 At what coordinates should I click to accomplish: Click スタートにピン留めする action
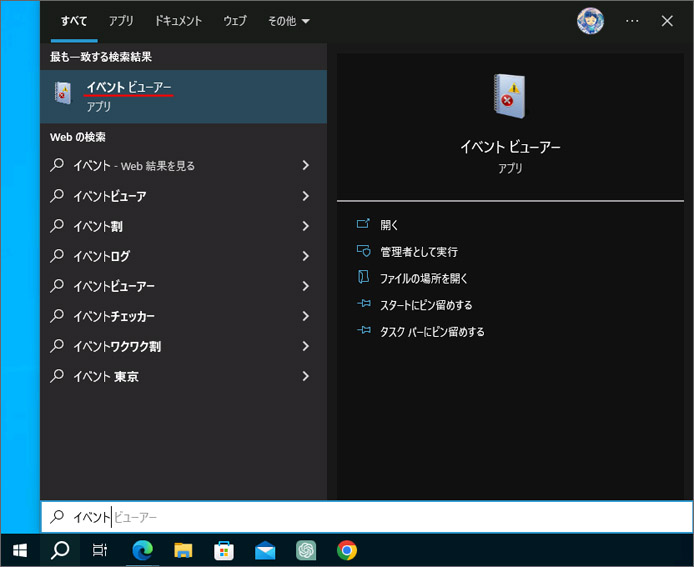pos(426,305)
